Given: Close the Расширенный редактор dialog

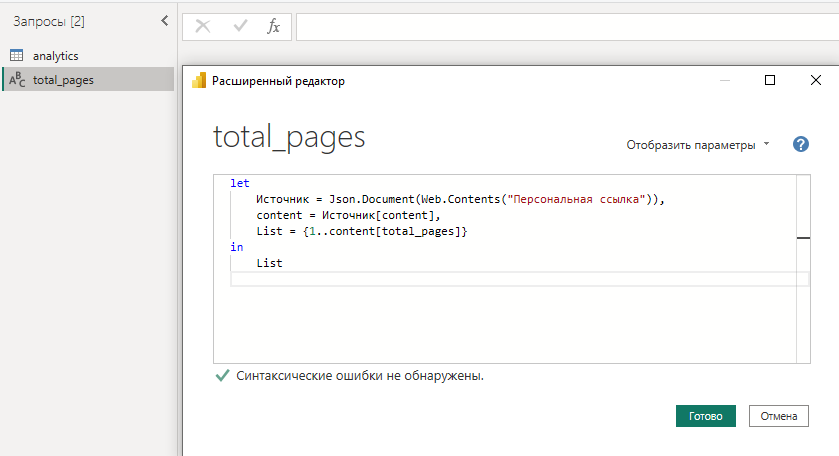Looking at the screenshot, I should [x=815, y=80].
